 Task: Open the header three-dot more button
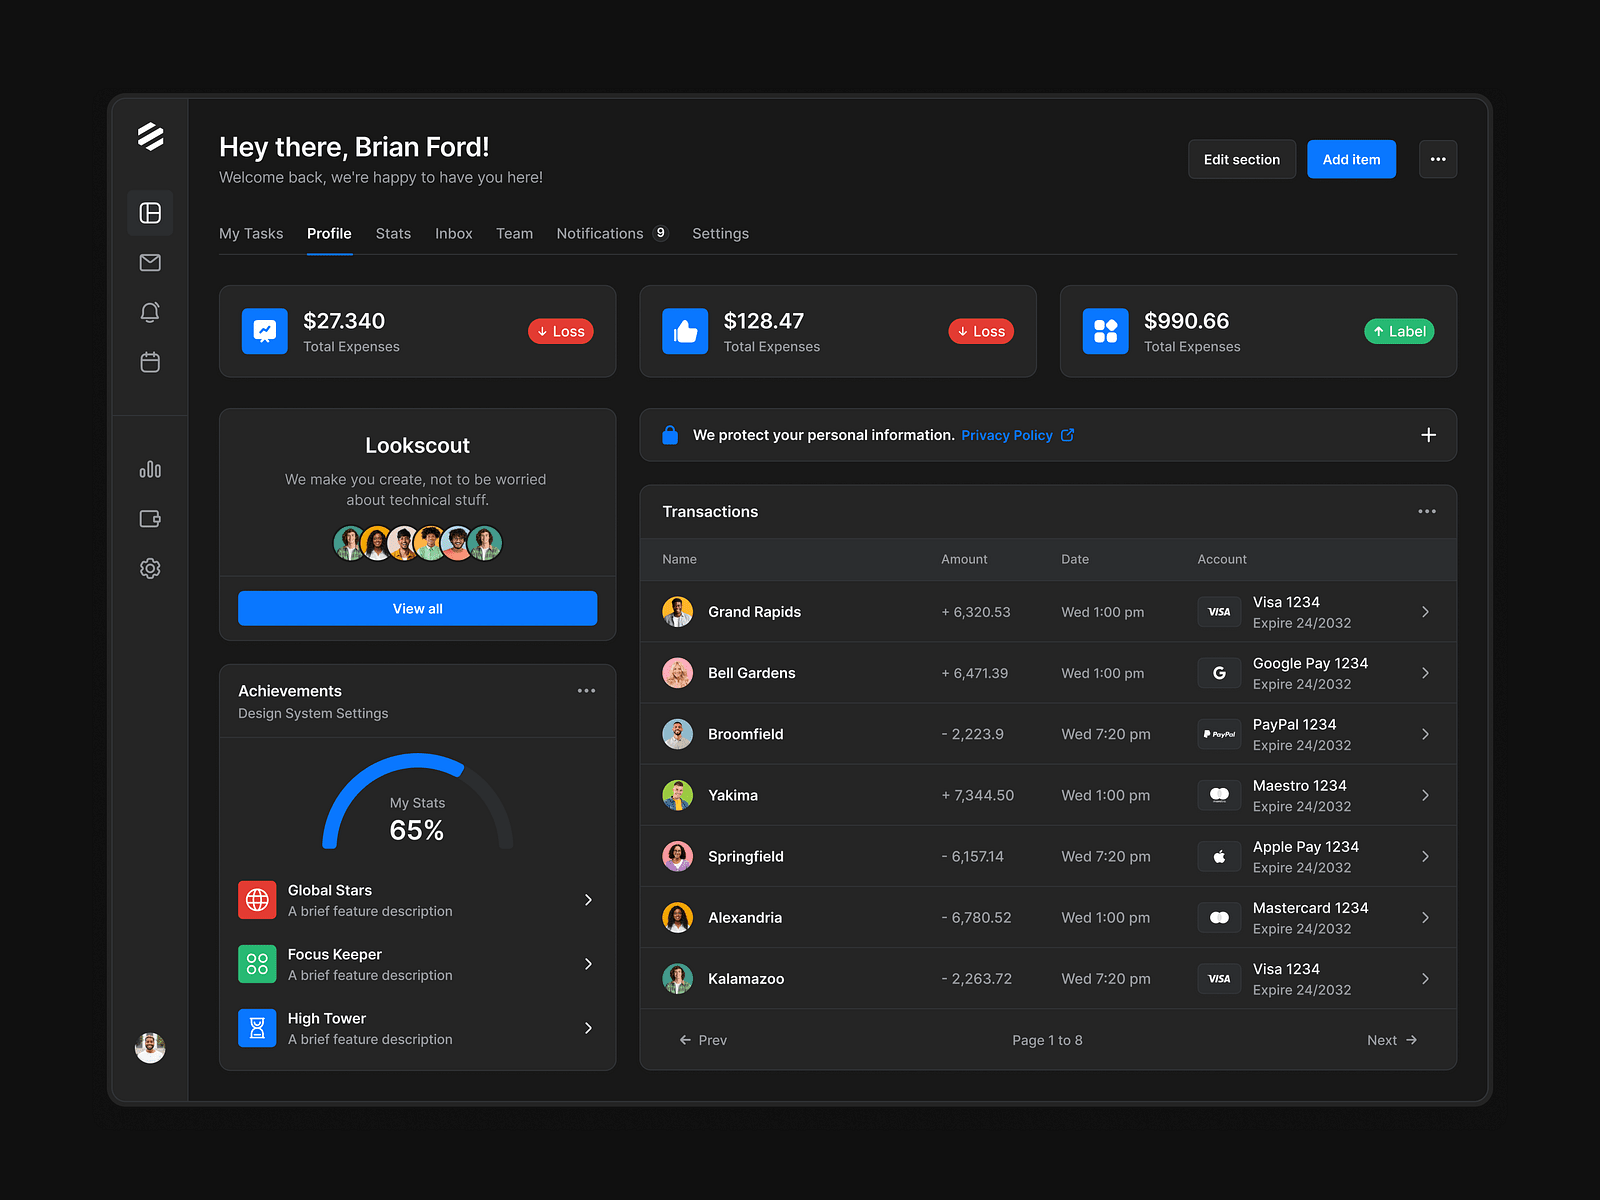[1438, 159]
